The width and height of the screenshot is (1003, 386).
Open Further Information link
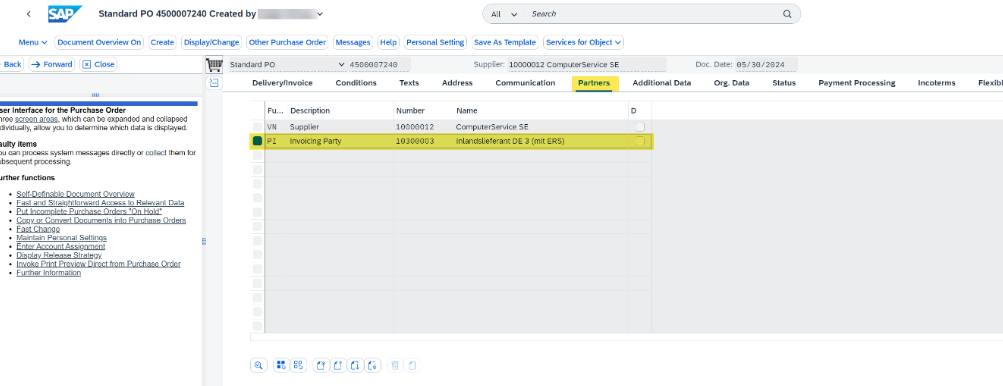pos(49,273)
